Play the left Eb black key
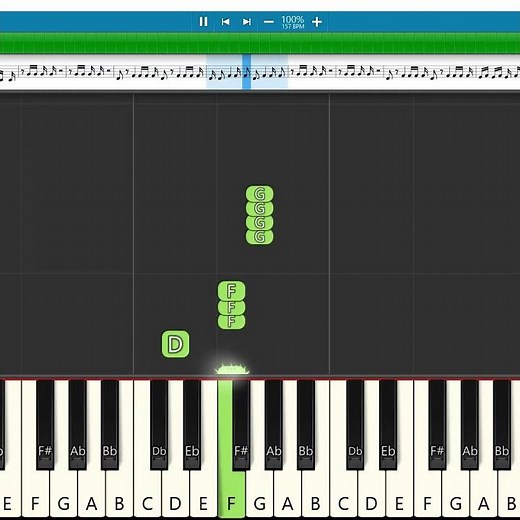This screenshot has height=520, width=520. (x=192, y=425)
